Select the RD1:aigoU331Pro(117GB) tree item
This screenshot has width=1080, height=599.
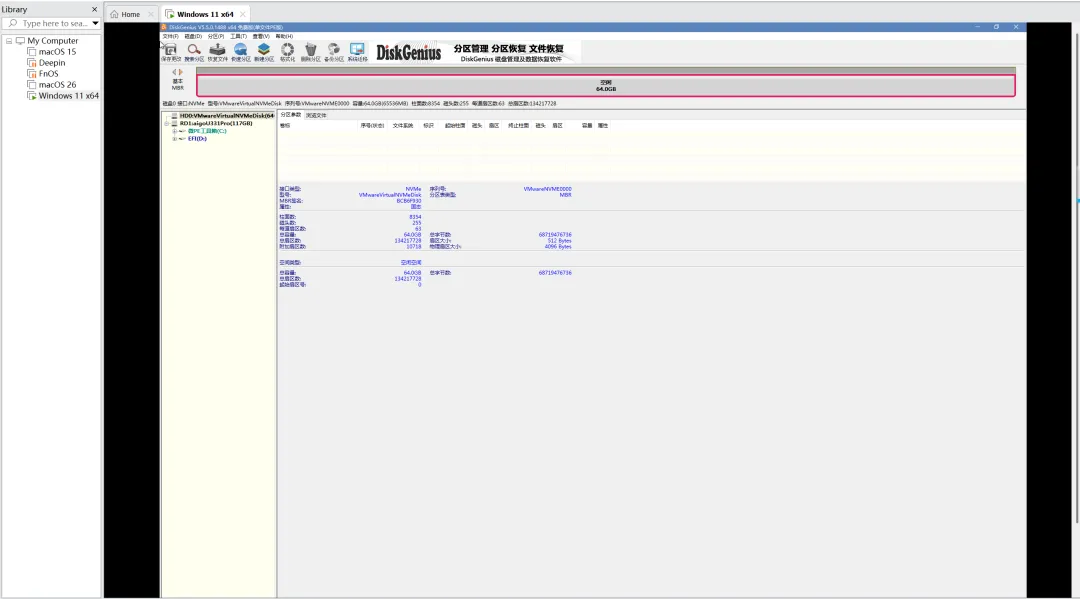216,123
